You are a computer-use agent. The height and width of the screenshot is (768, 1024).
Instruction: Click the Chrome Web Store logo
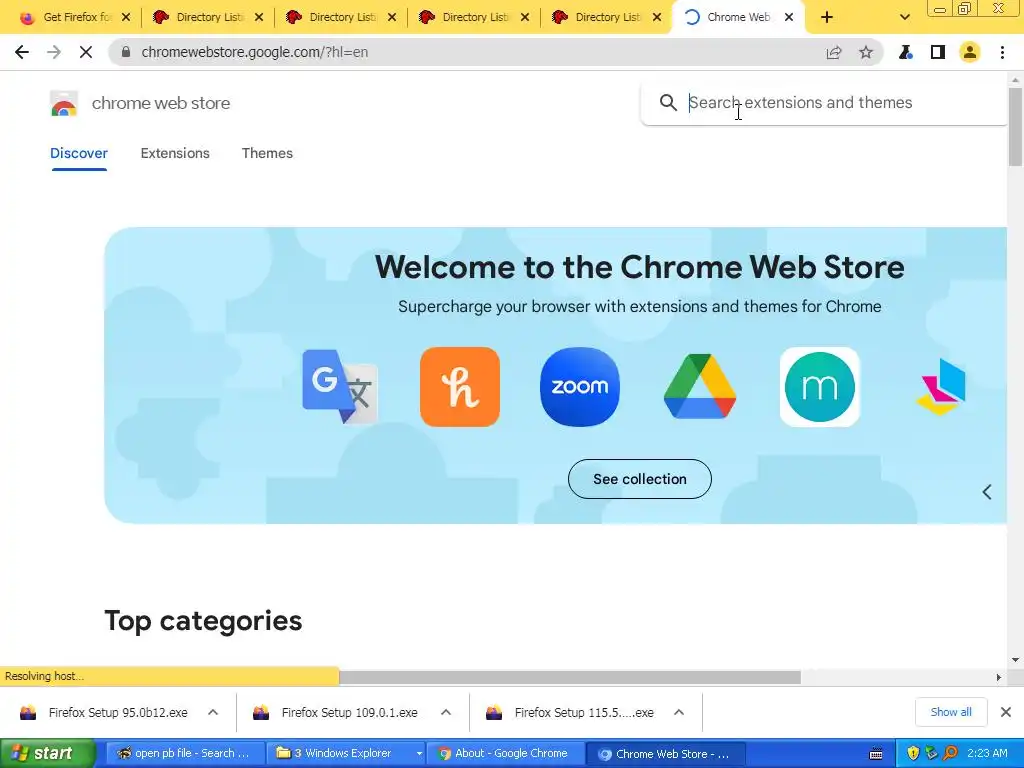click(x=64, y=103)
